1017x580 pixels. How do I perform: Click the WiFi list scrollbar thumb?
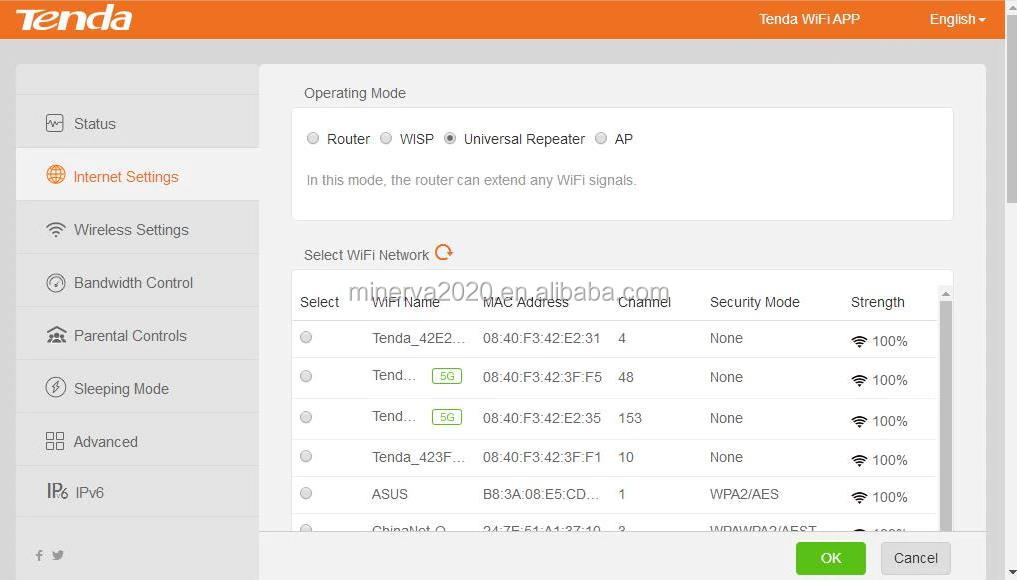click(x=946, y=415)
